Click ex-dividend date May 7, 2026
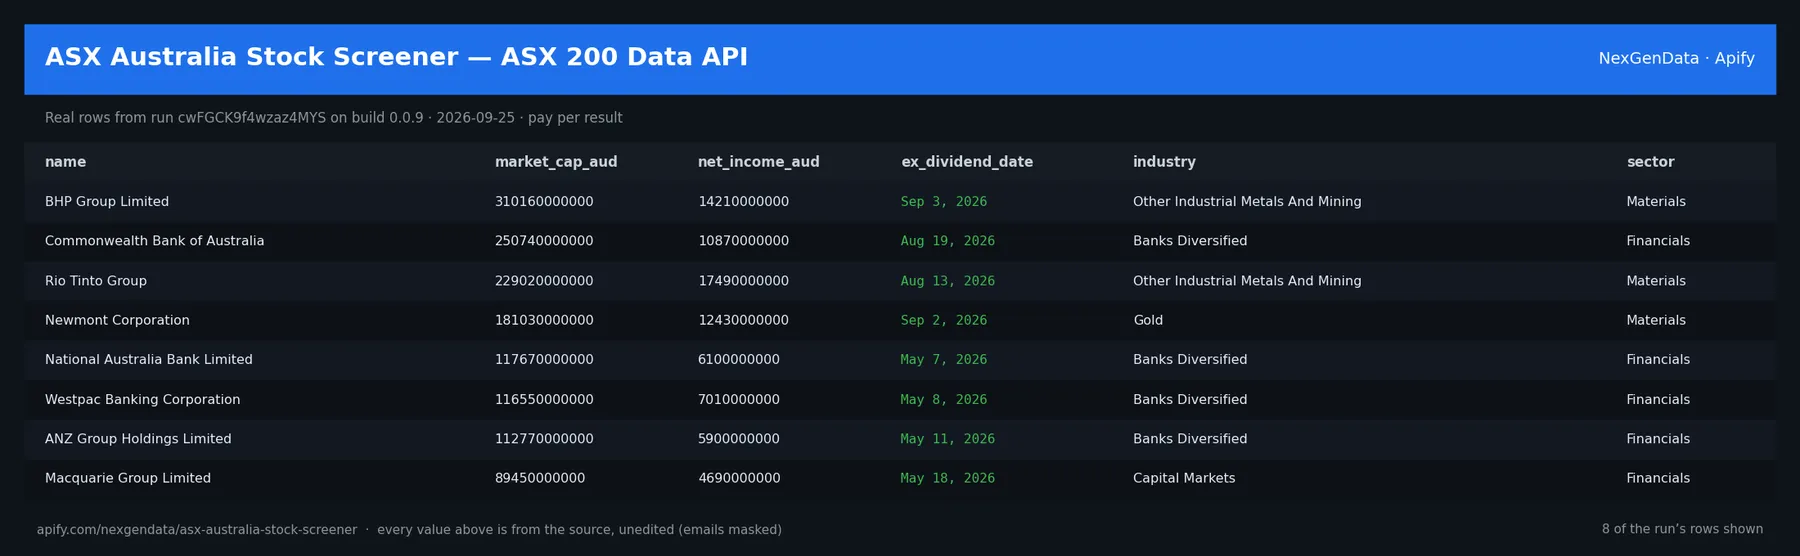 point(944,360)
